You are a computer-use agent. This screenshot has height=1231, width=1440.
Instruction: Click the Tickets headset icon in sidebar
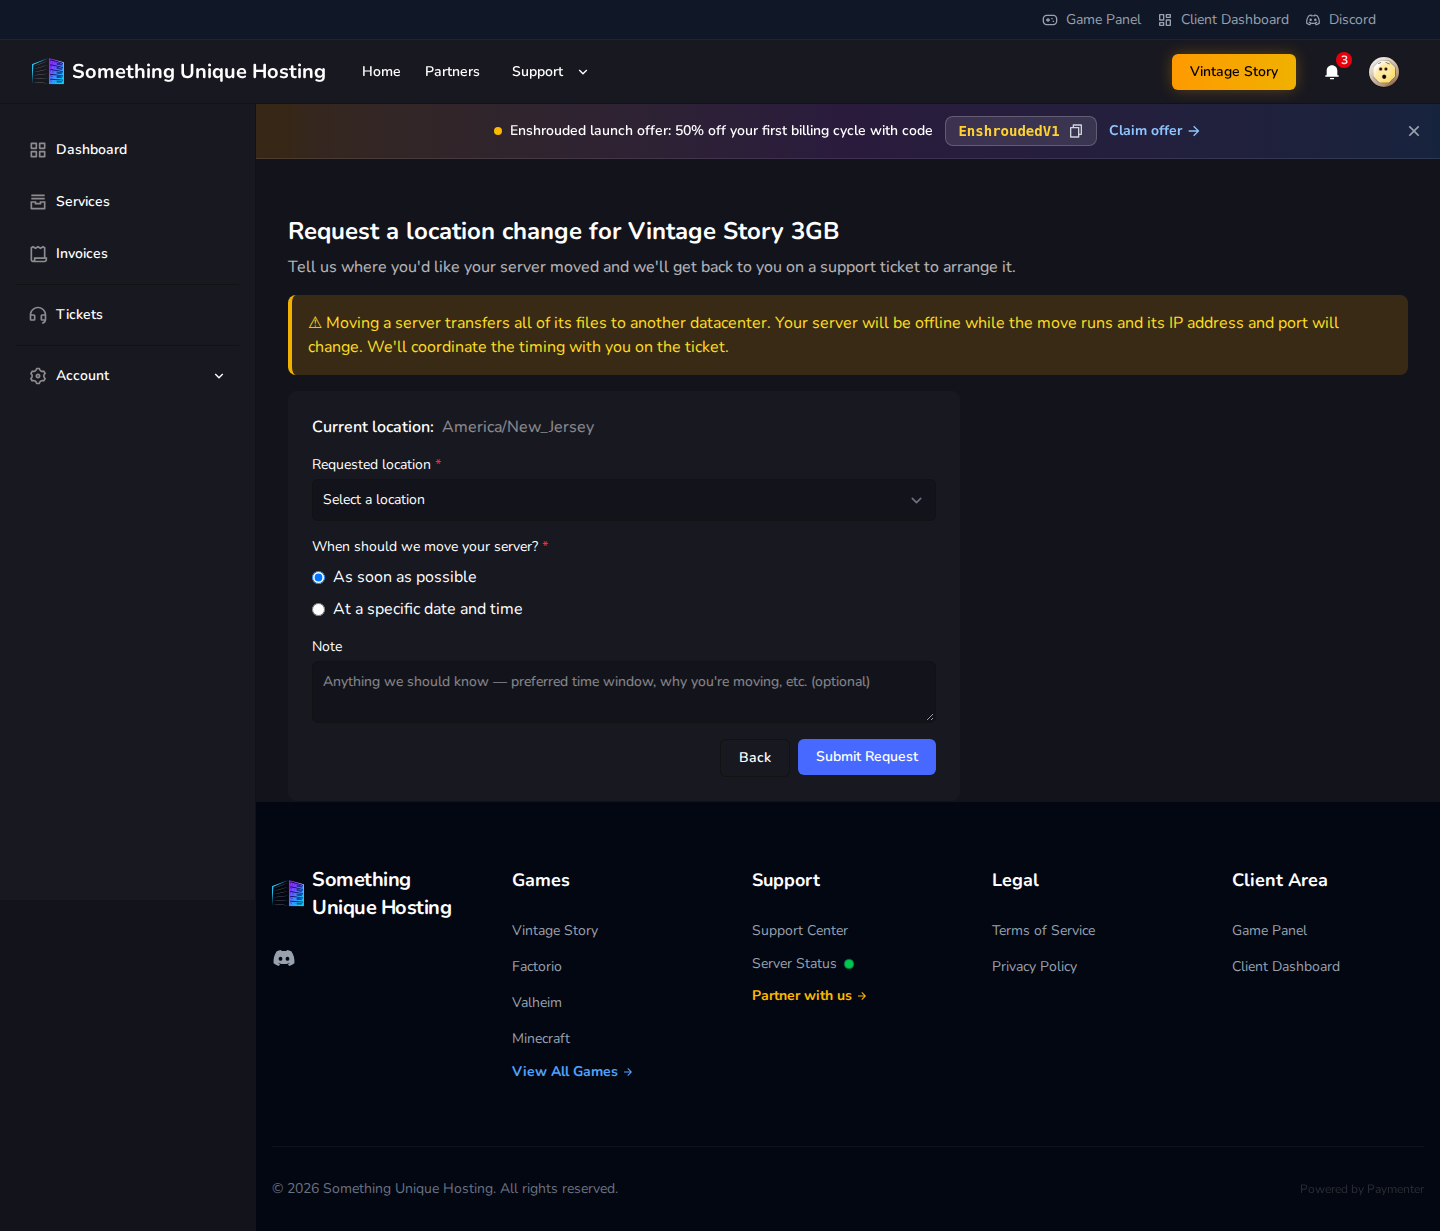pos(38,315)
